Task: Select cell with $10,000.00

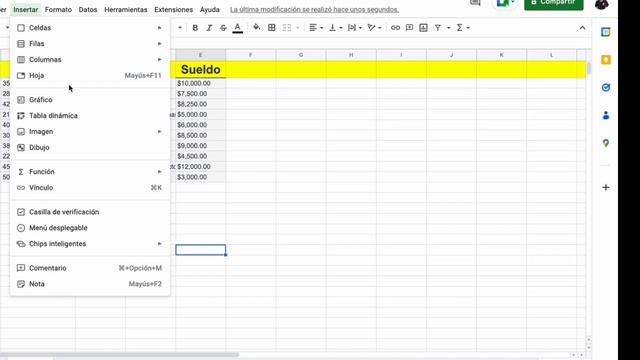Action: coord(200,83)
